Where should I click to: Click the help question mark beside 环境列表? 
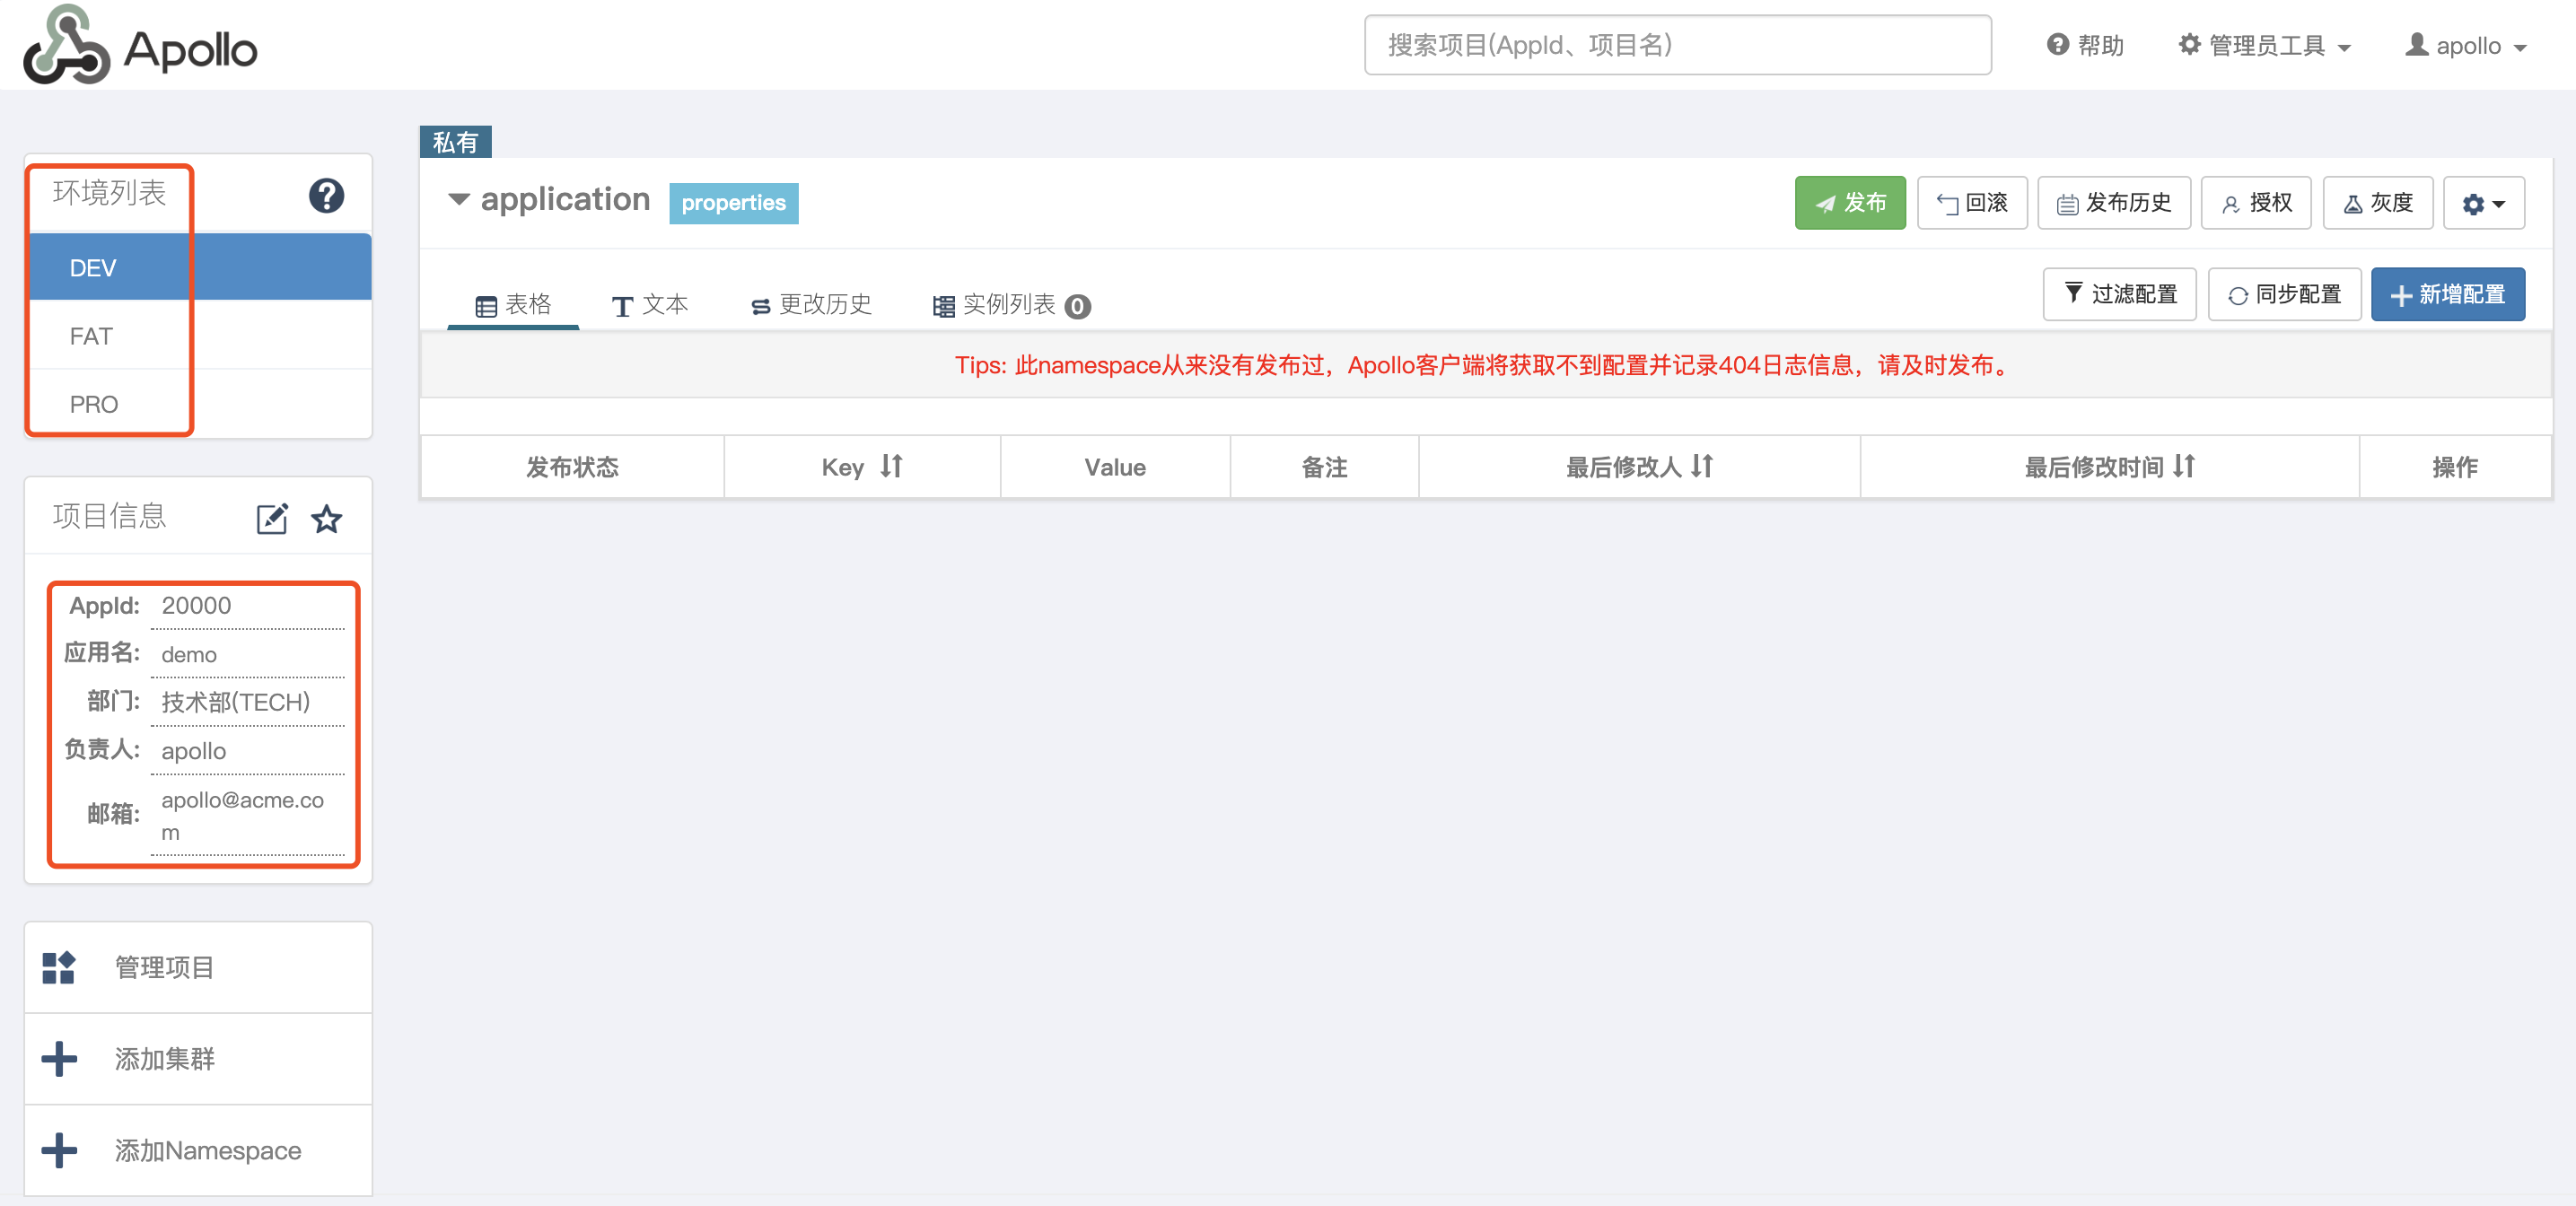(326, 195)
